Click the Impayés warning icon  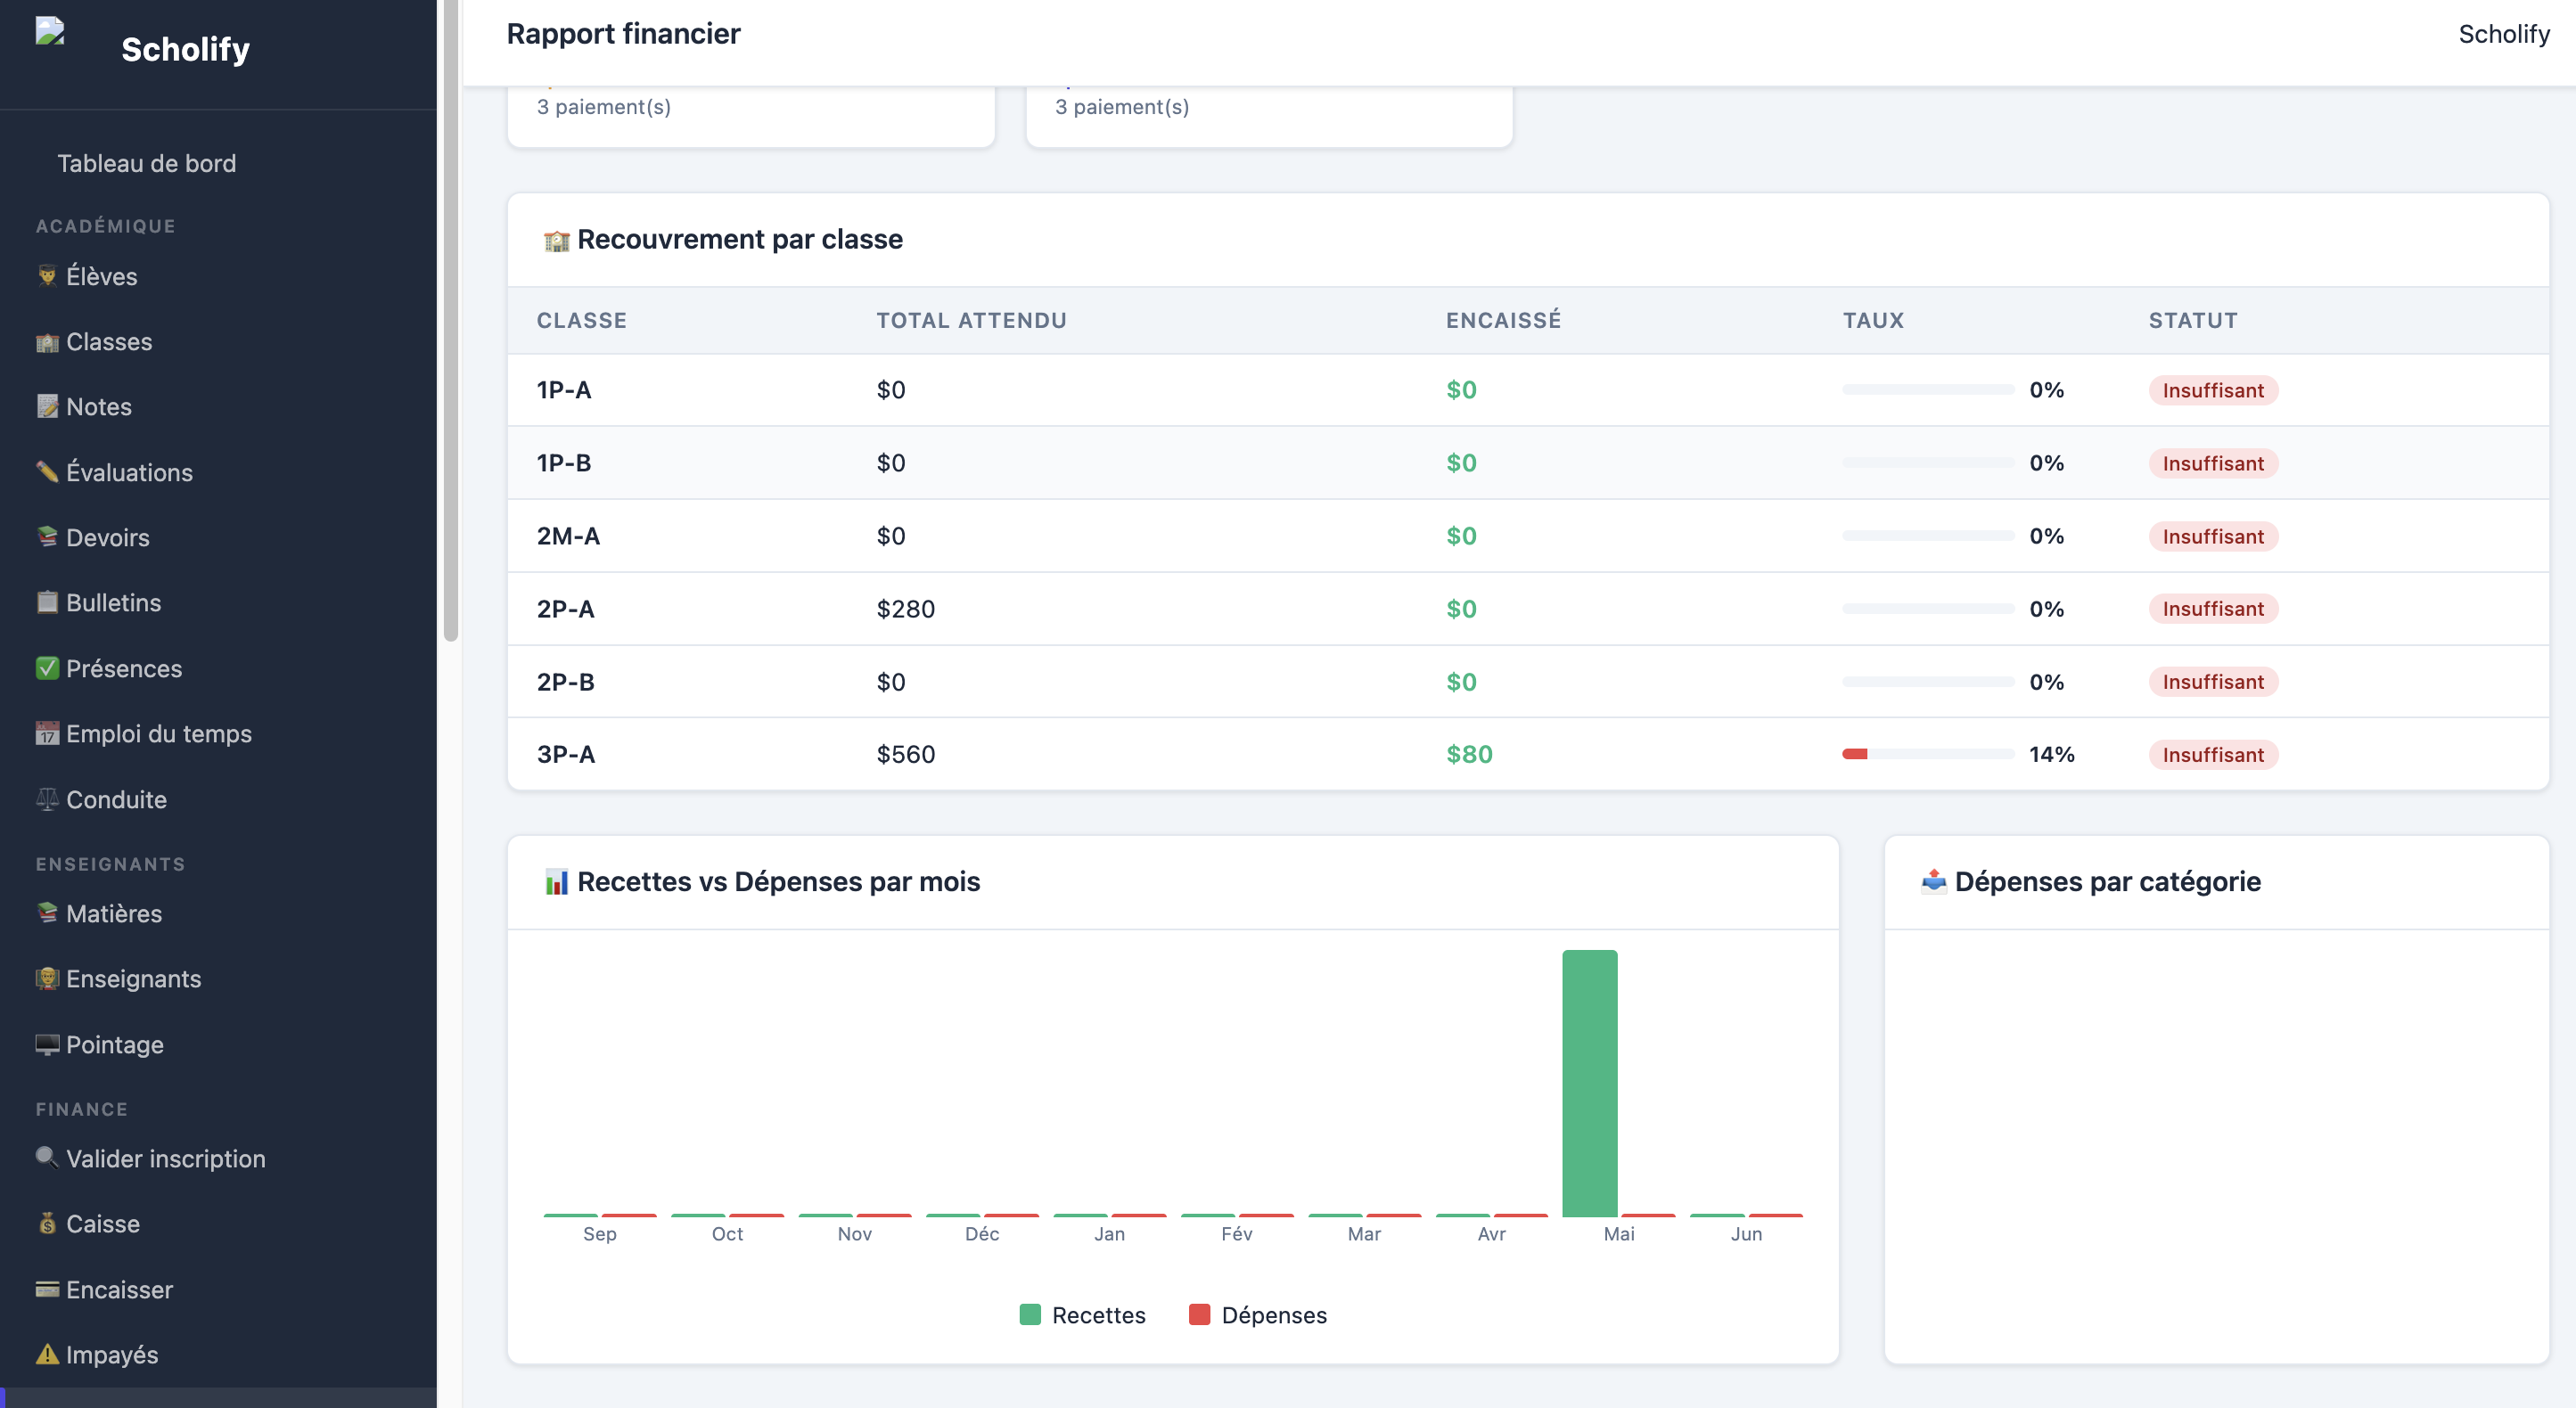click(x=47, y=1355)
